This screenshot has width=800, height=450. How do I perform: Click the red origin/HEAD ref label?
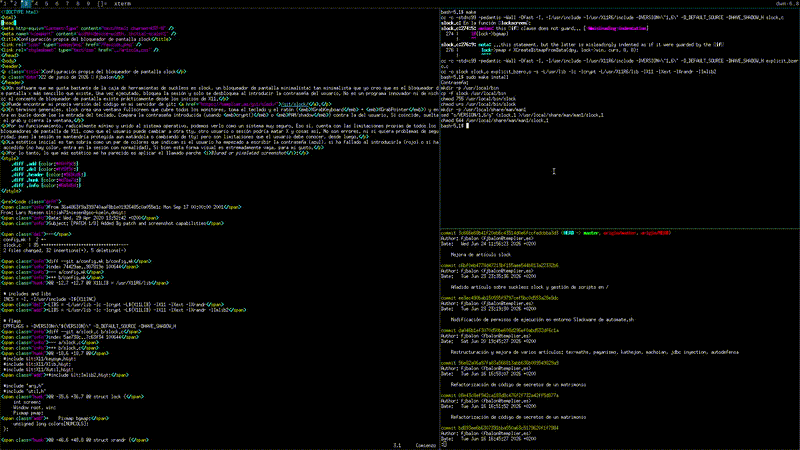654,233
